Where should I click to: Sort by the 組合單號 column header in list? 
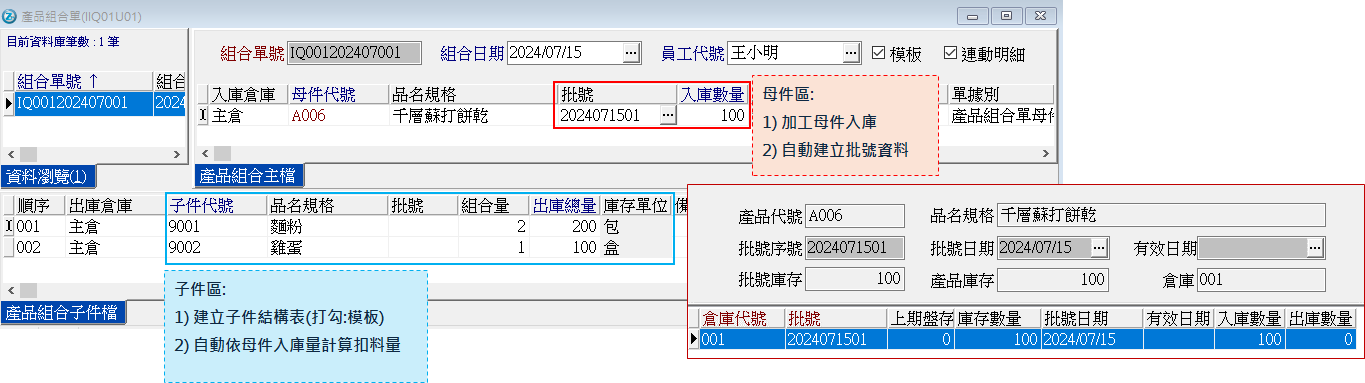pos(83,82)
